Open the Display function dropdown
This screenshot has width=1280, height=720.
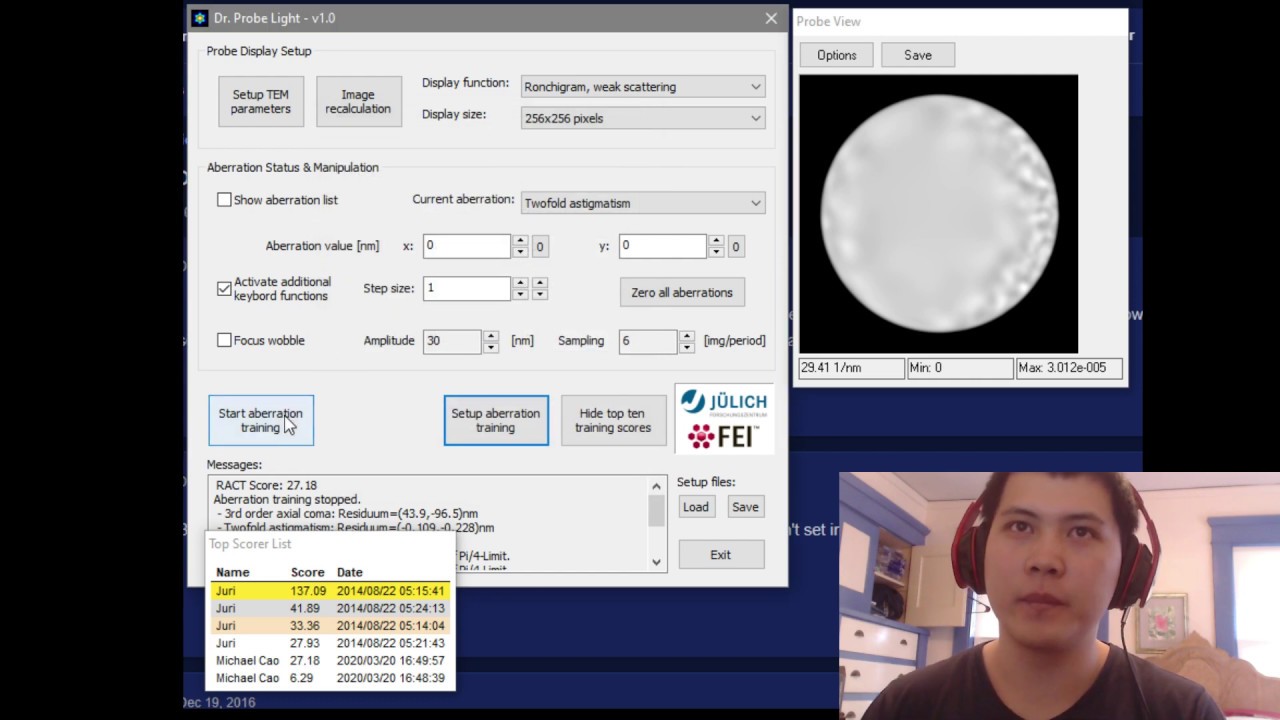[x=643, y=87]
